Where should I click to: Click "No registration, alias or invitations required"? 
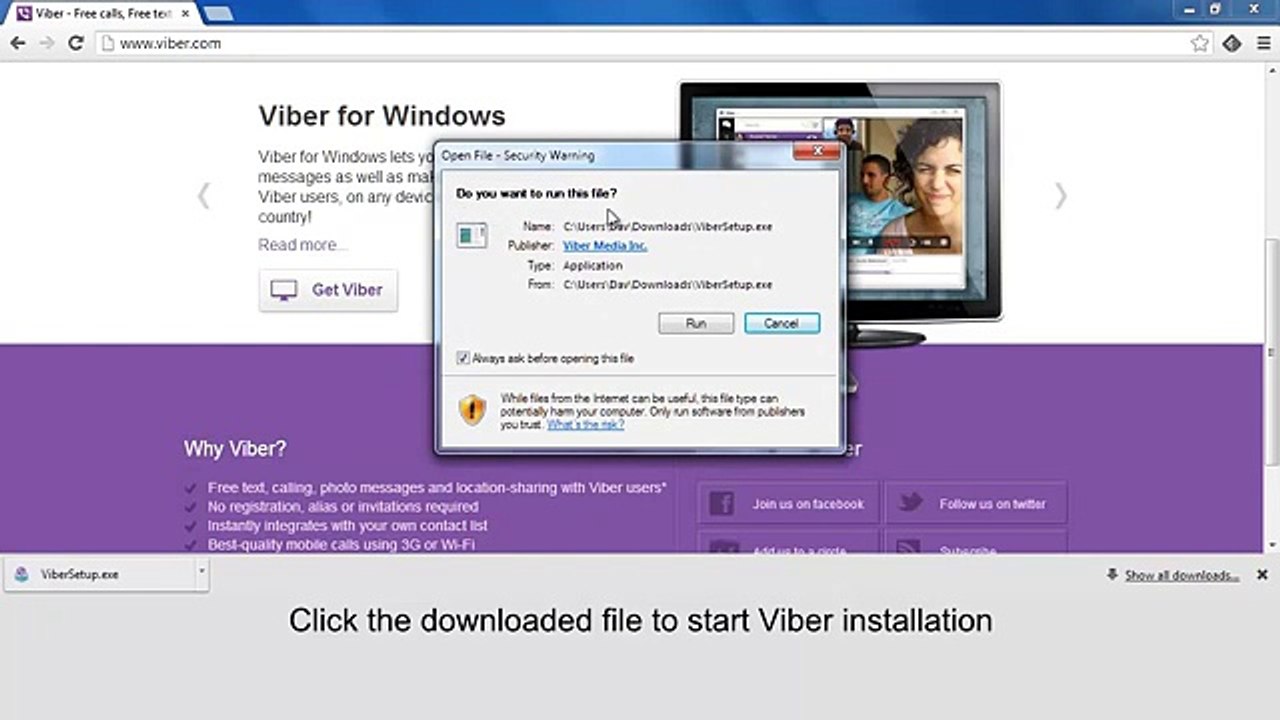(343, 507)
